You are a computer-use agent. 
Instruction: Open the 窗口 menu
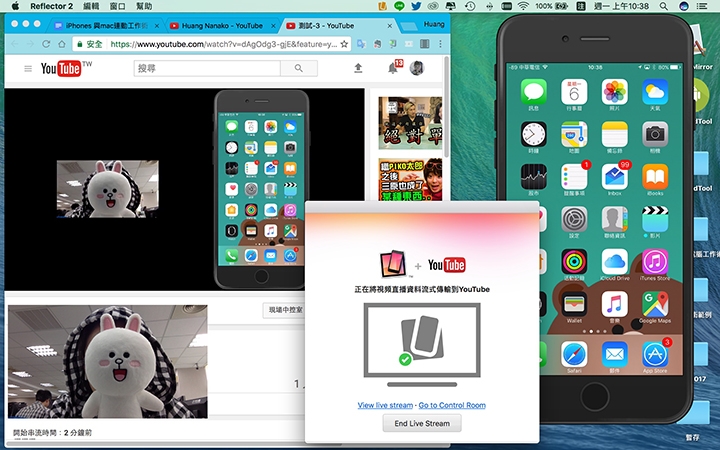click(x=118, y=6)
